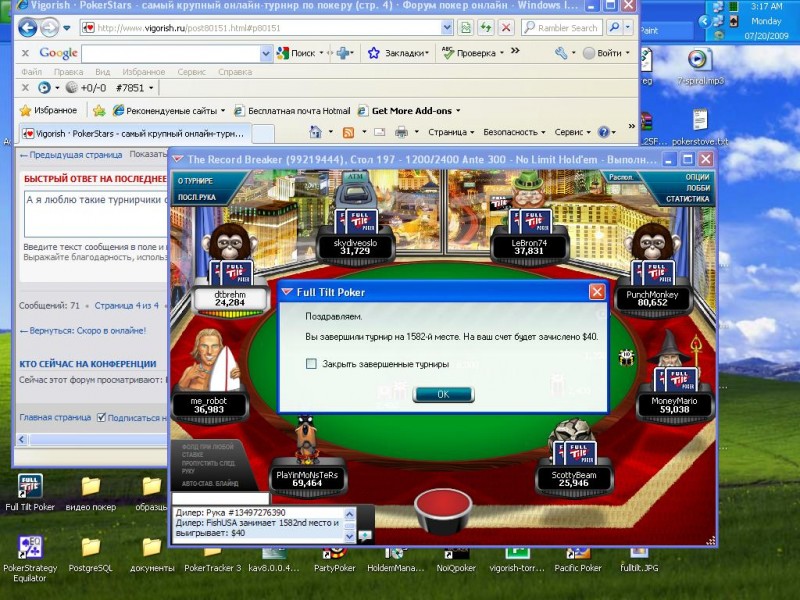Open the ЛОББИ menu at poker table
800x600 pixels.
(697, 188)
